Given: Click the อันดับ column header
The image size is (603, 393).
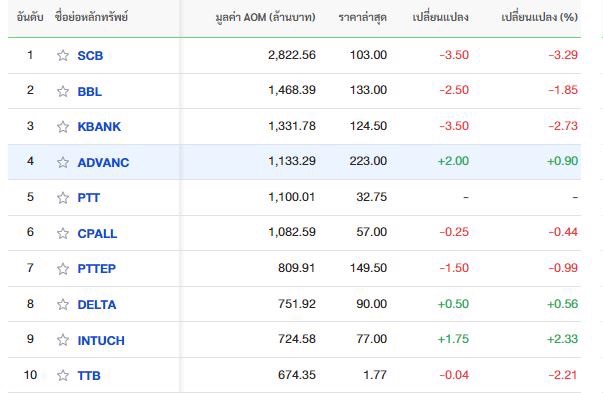Looking at the screenshot, I should tap(30, 17).
